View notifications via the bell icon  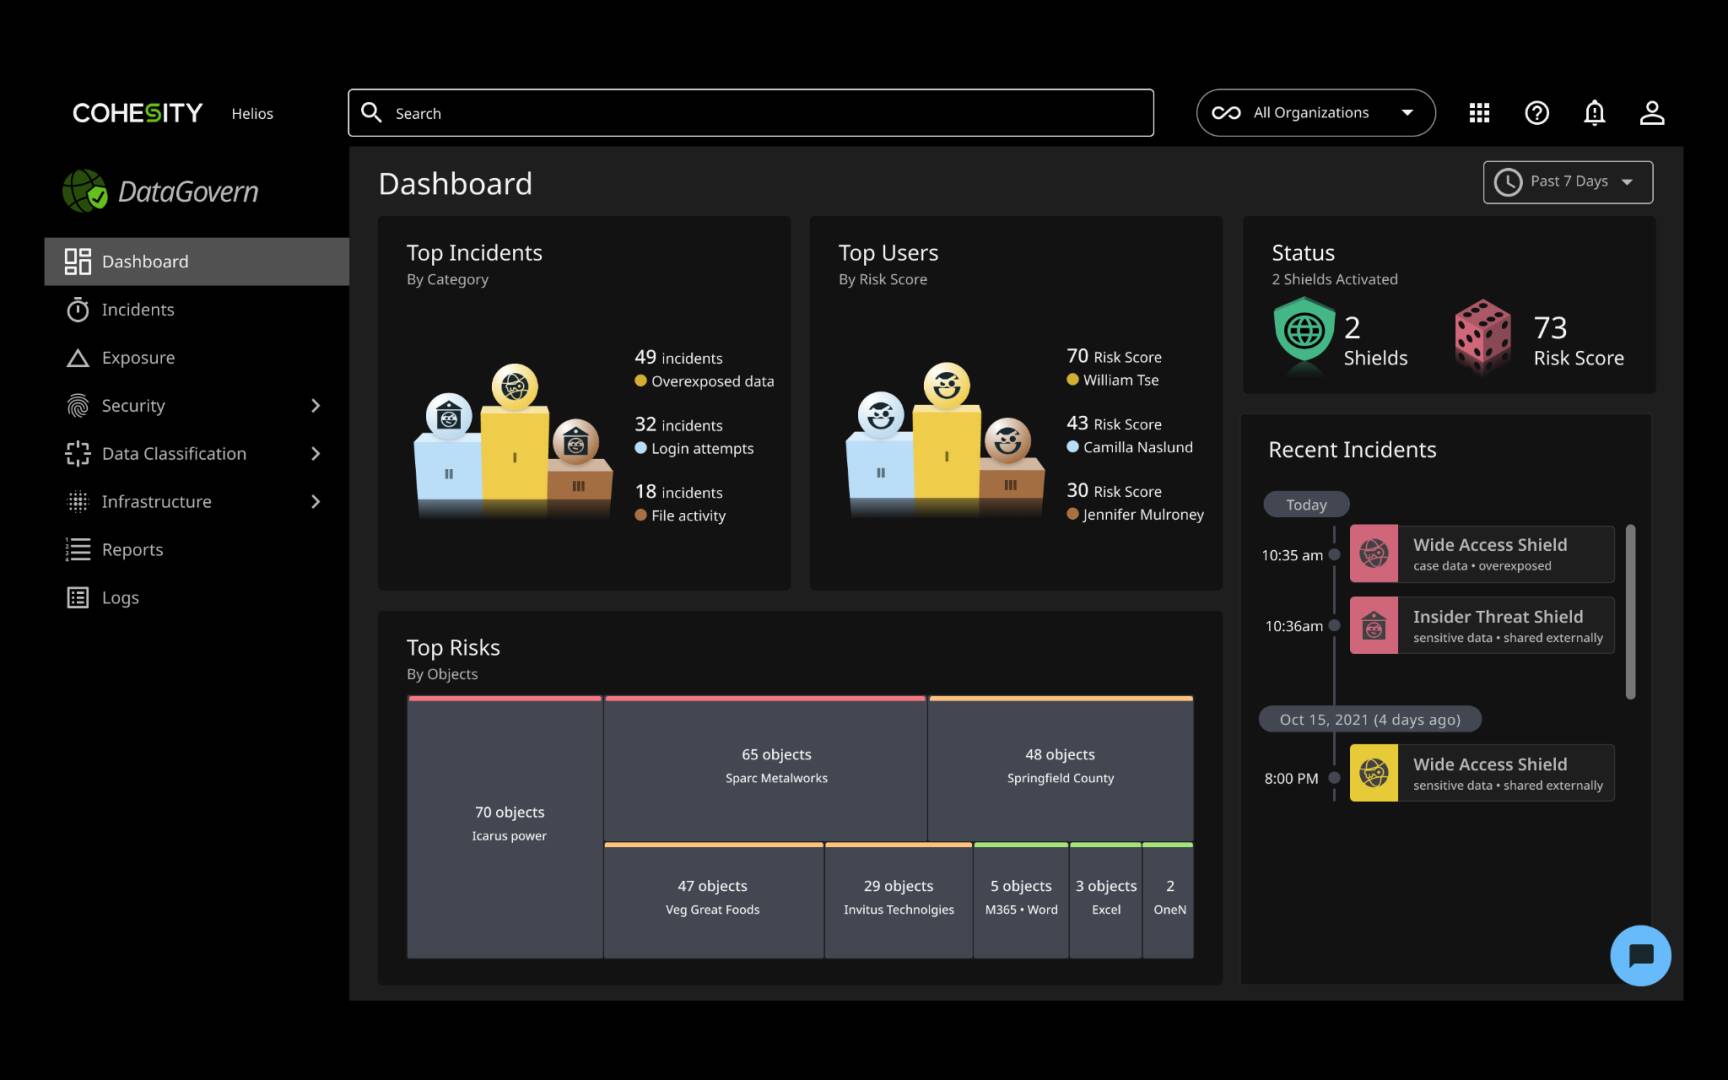pos(1595,112)
